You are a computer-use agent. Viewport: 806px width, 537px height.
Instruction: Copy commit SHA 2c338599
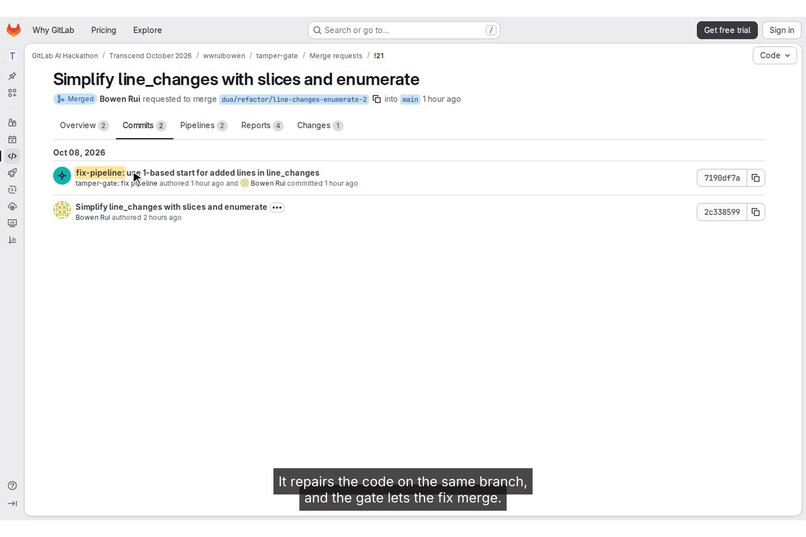[x=756, y=212]
